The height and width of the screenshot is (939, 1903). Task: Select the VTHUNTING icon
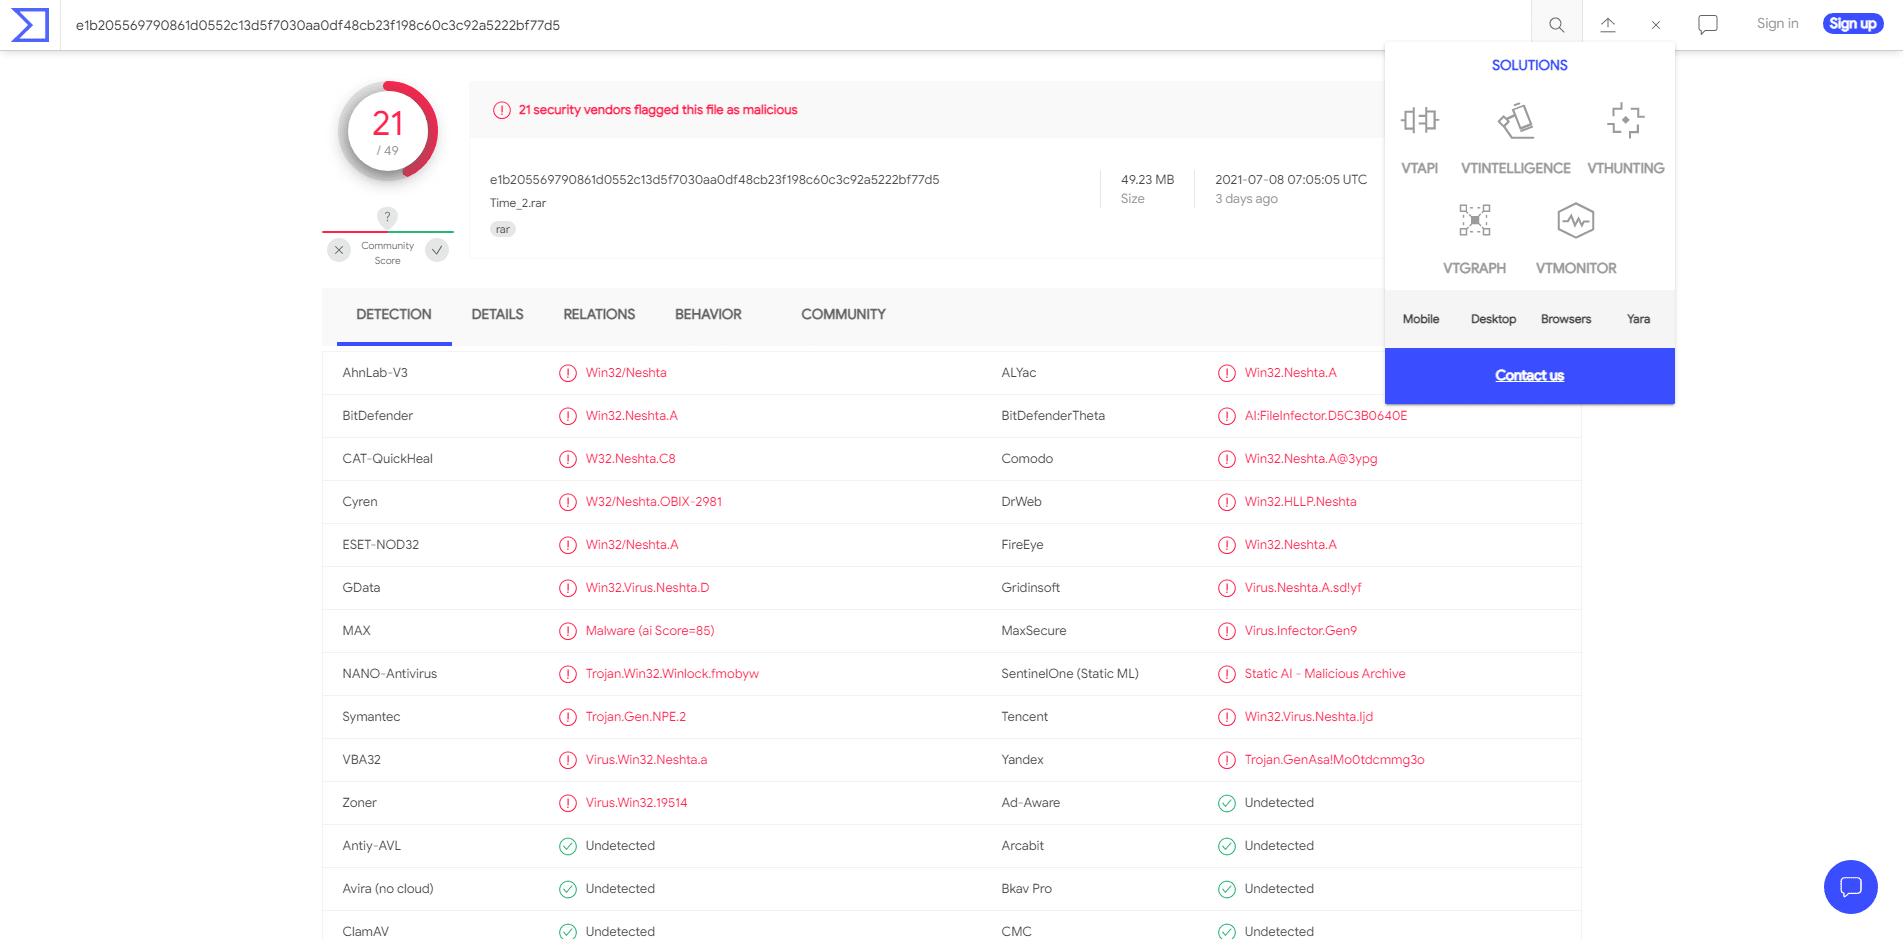click(x=1625, y=121)
